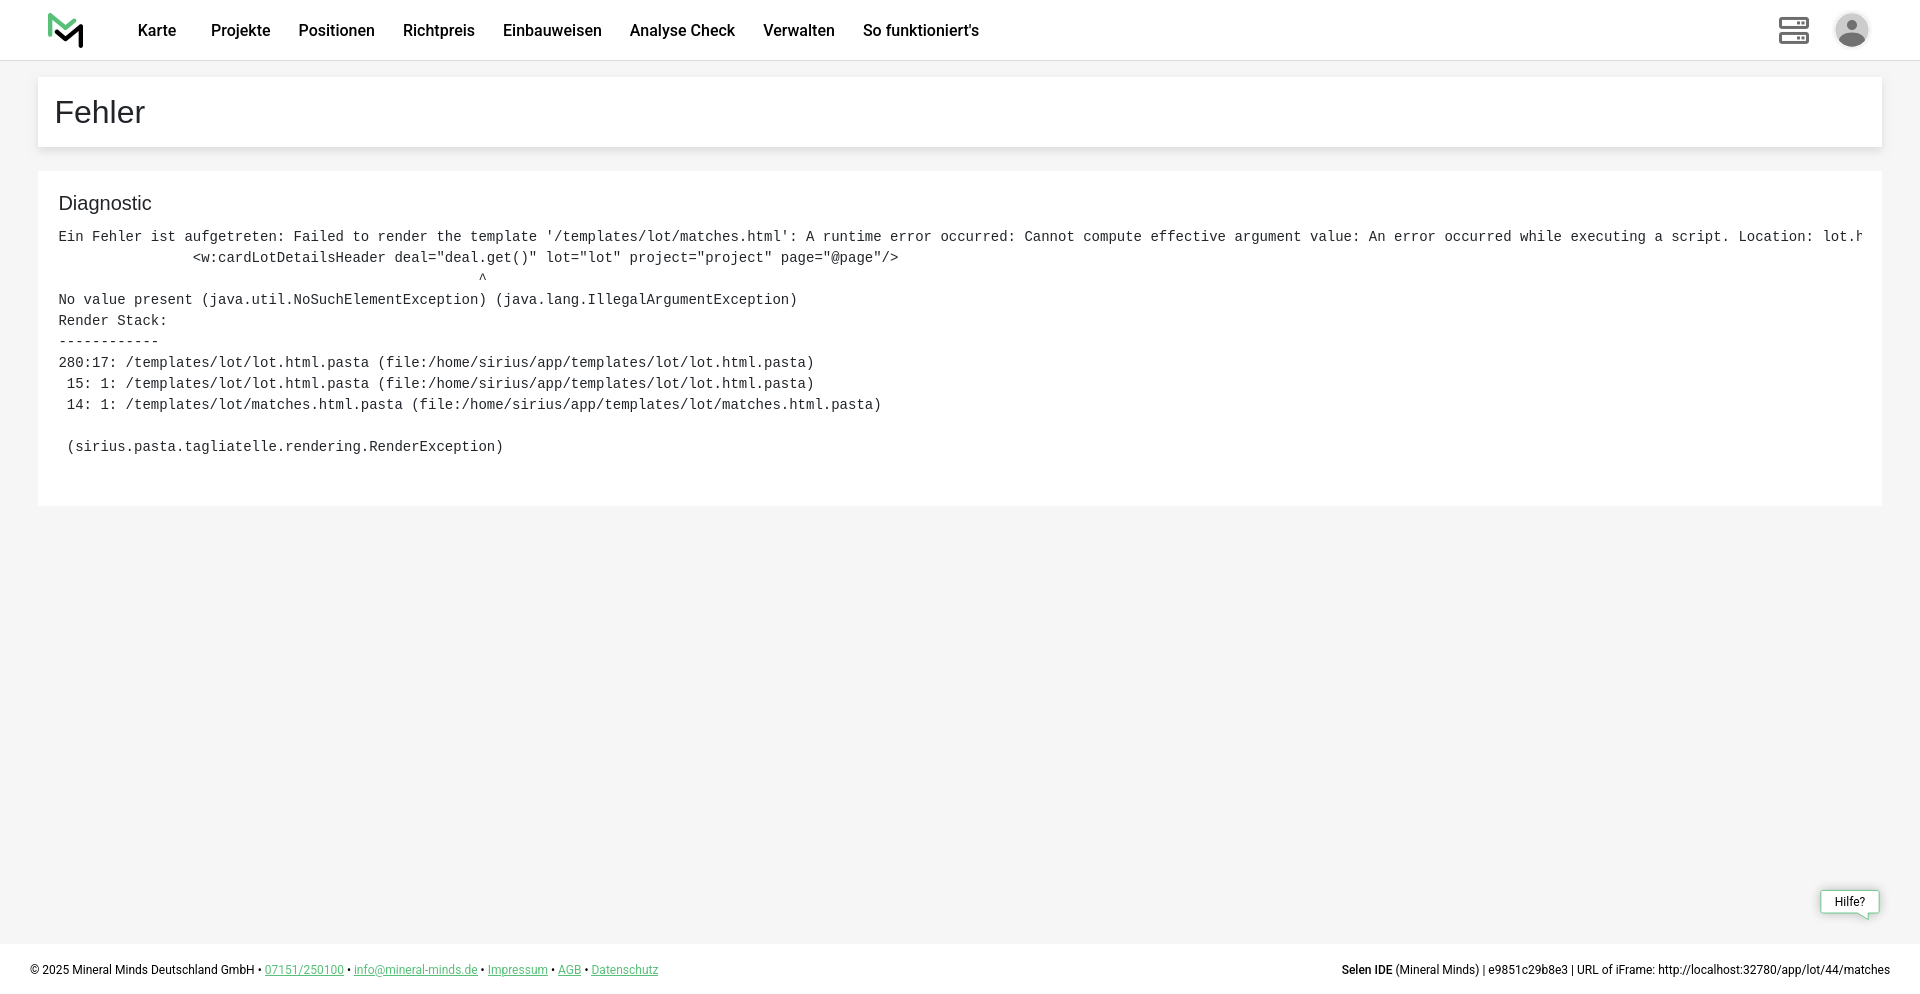The width and height of the screenshot is (1920, 994).
Task: Open the AGB footer link
Action: coord(569,970)
